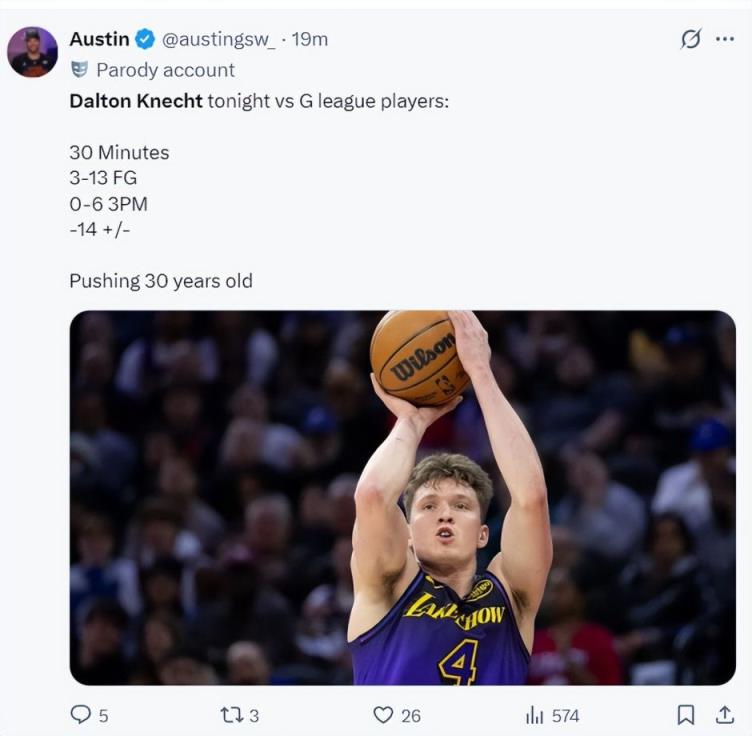Click the like count of 26
The width and height of the screenshot is (752, 736).
pos(411,715)
